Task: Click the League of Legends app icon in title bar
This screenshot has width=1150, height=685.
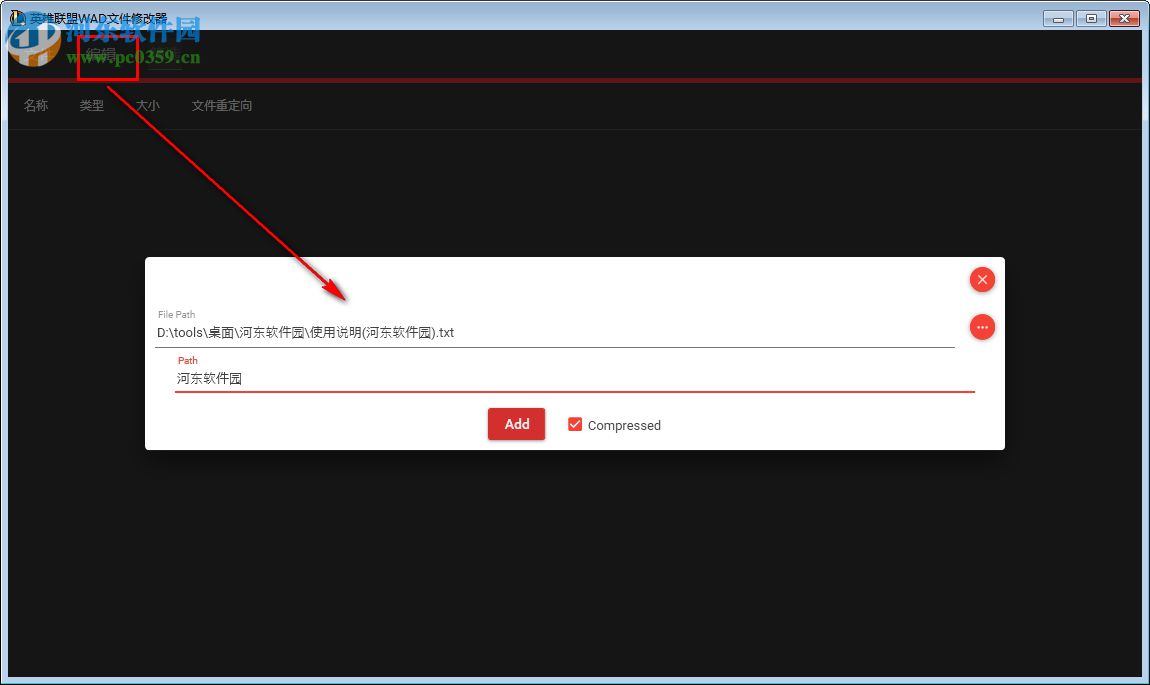Action: pyautogui.click(x=18, y=18)
